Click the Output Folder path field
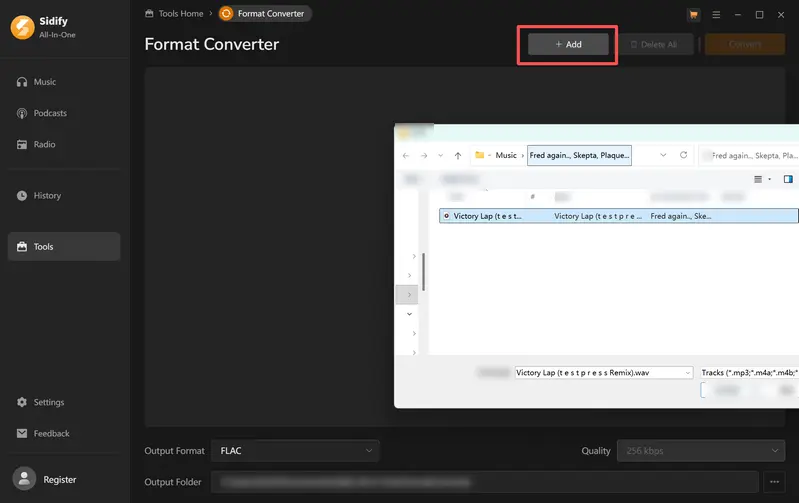Screen dimensions: 799x503 (x=485, y=482)
